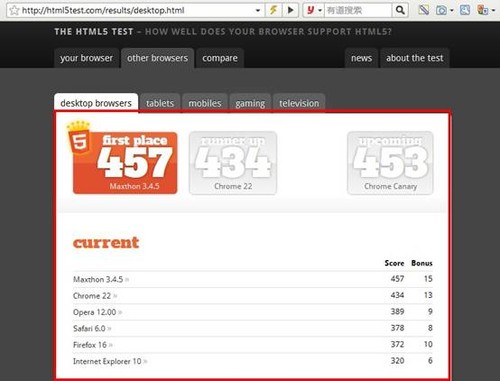Click Internet Explorer score value 320
This screenshot has height=381, width=500.
point(397,361)
